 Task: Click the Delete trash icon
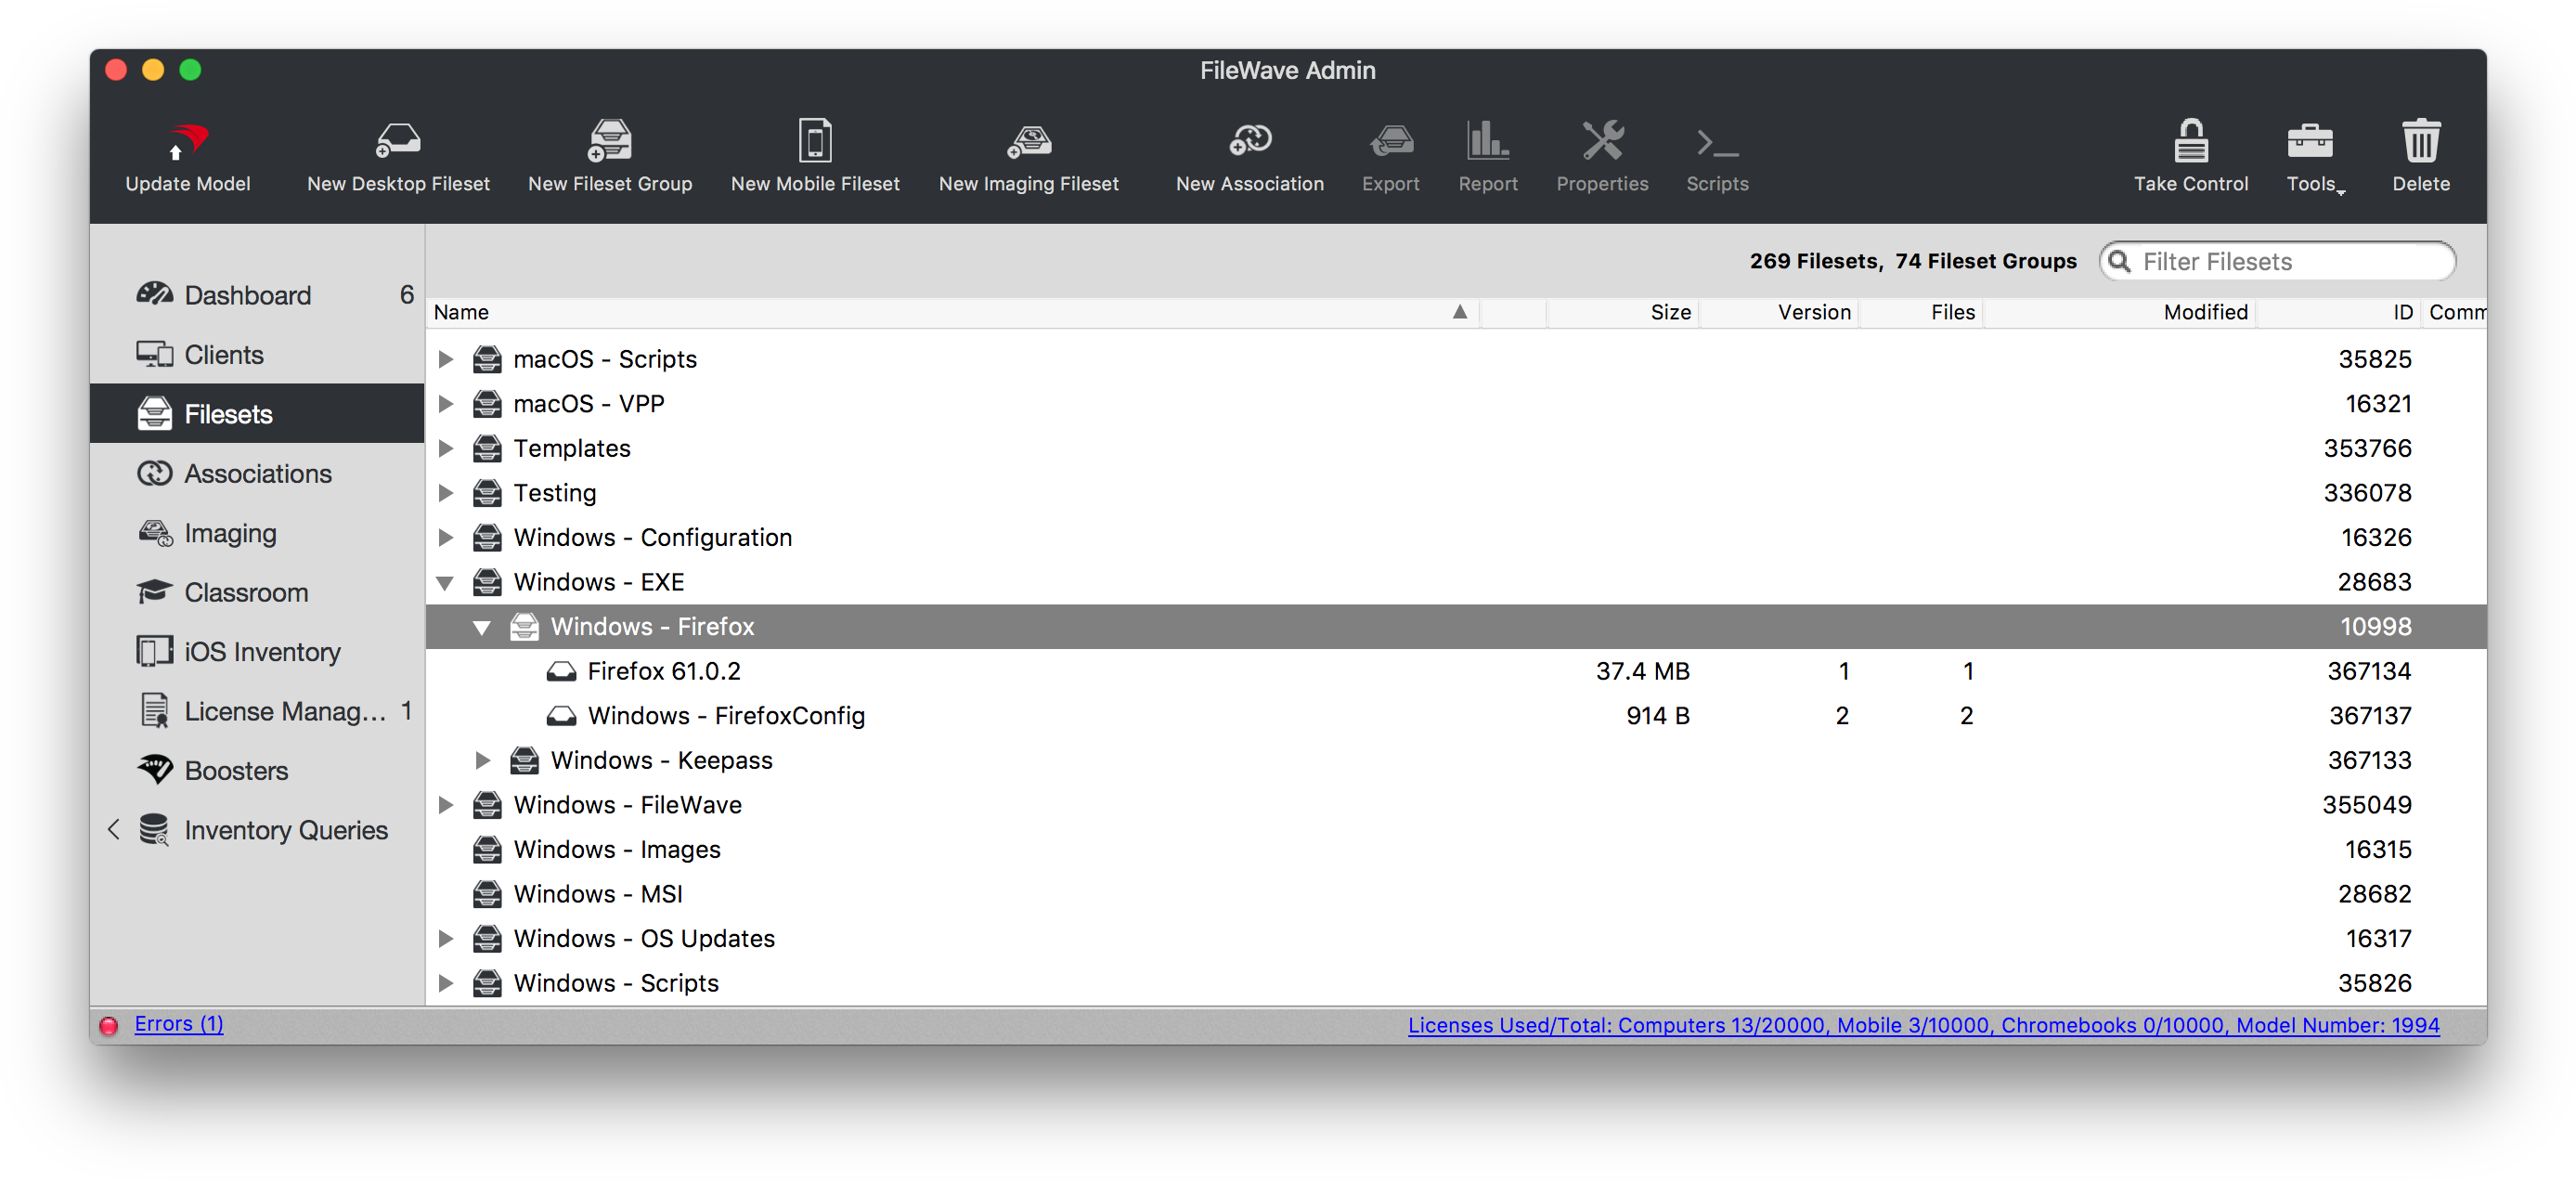click(x=2421, y=141)
